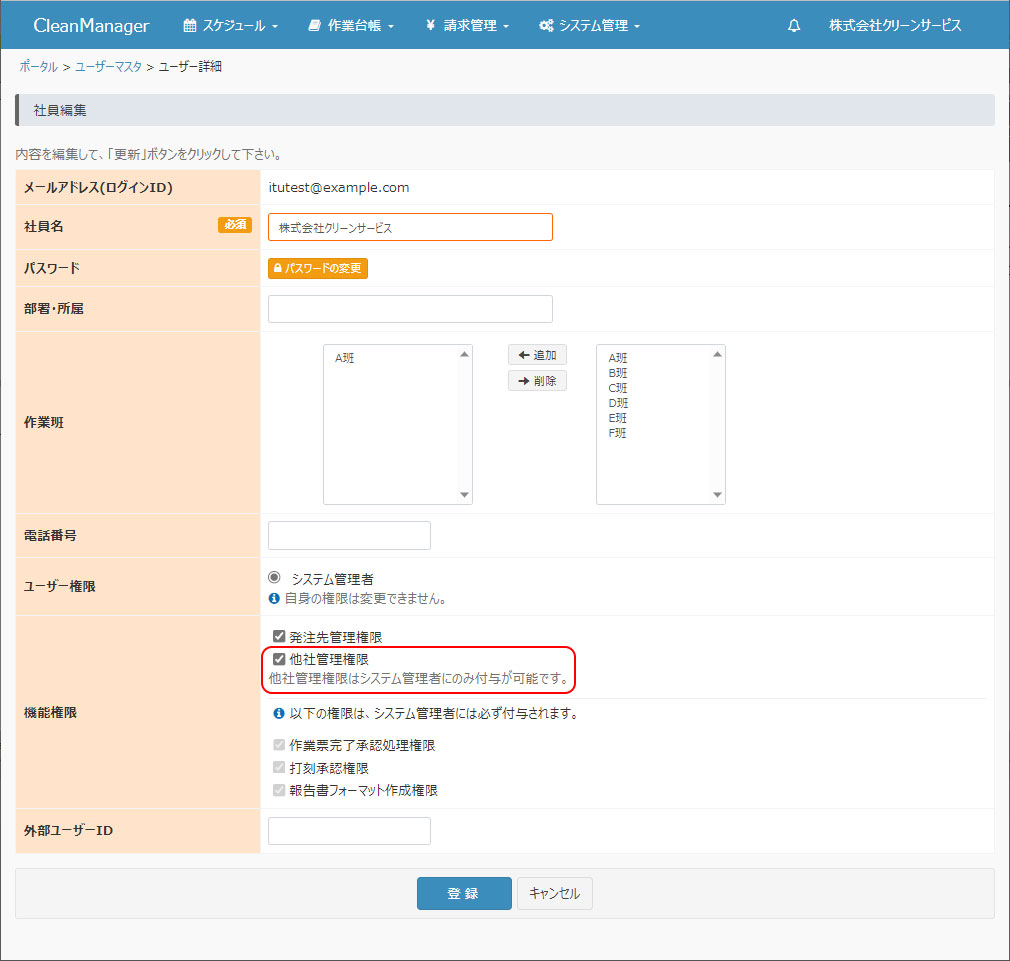Expand the 作業台帳 menu
The width and height of the screenshot is (1010, 961).
[351, 26]
